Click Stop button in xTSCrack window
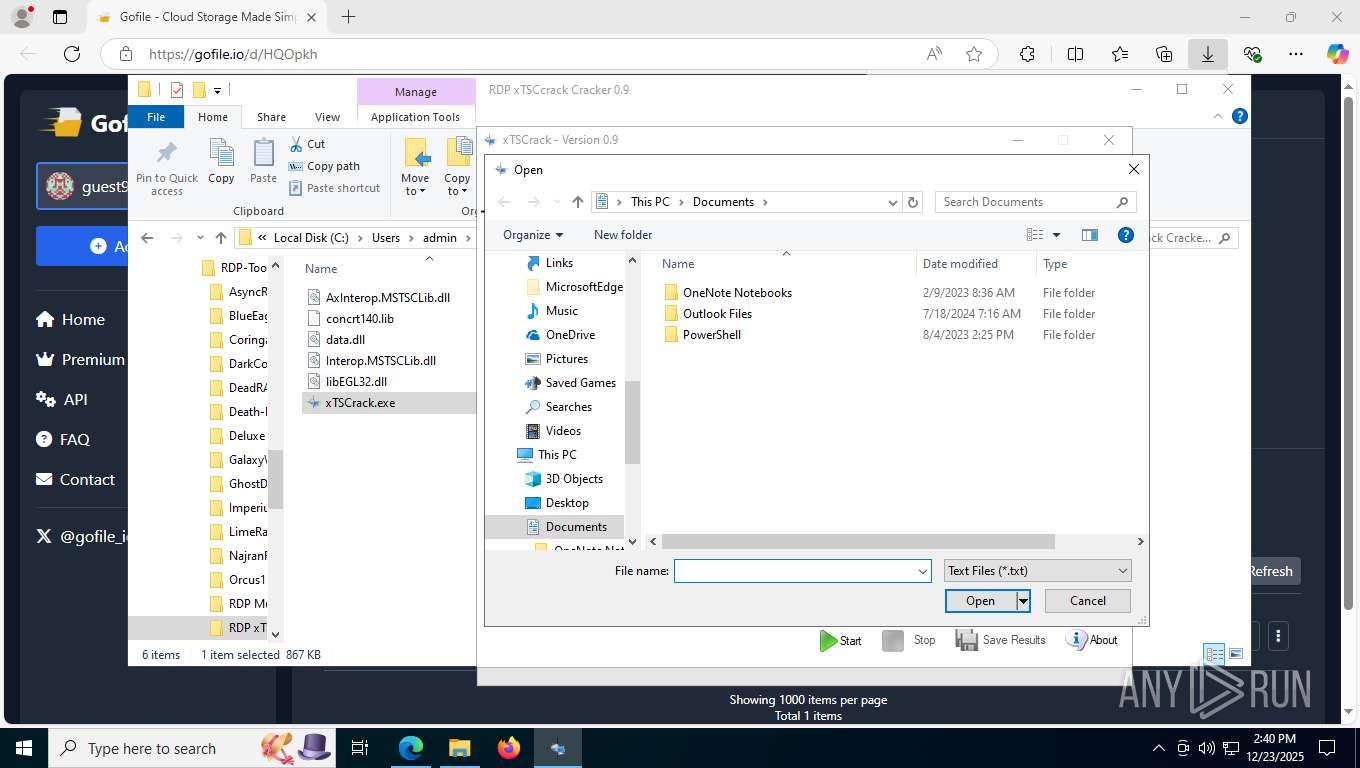Image resolution: width=1360 pixels, height=768 pixels. (x=909, y=640)
